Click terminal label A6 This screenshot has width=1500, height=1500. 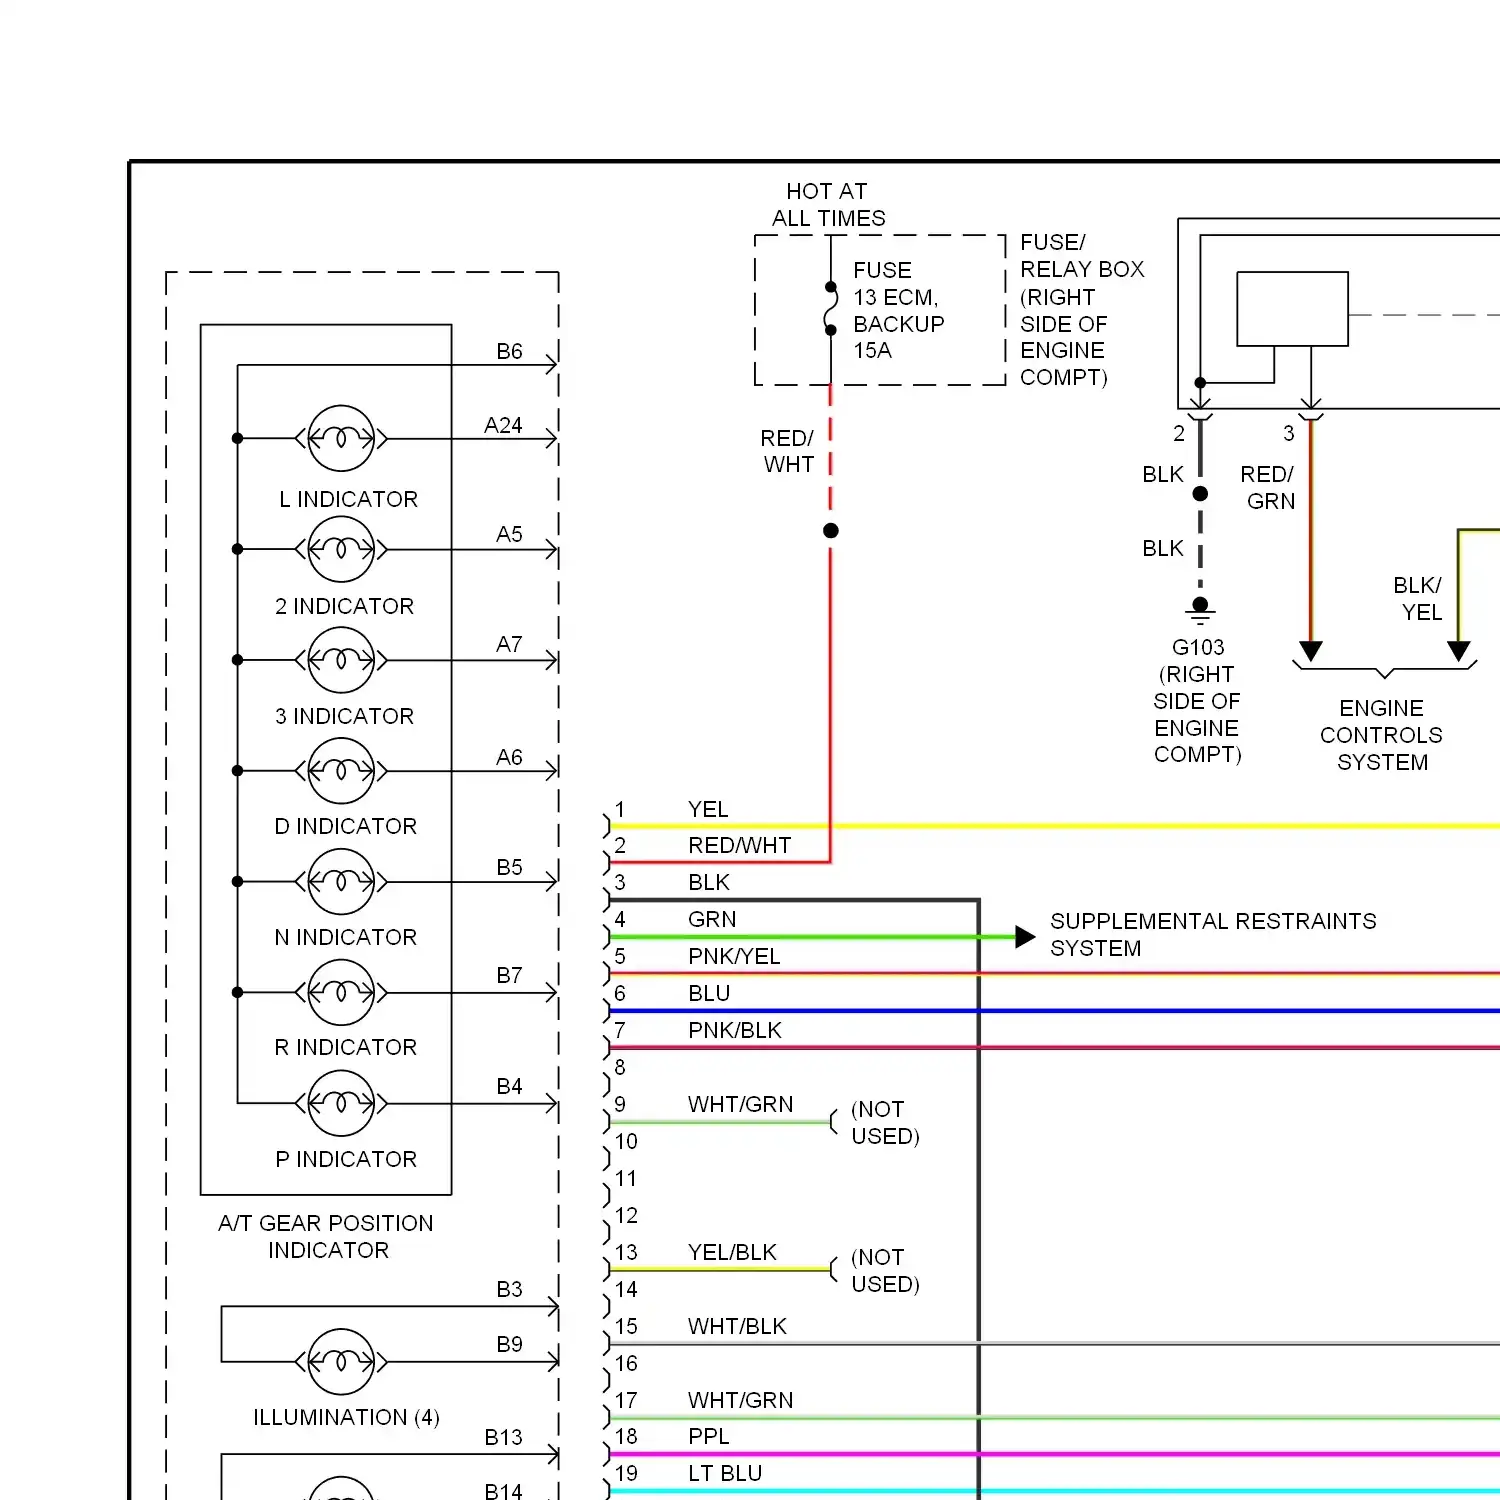[x=509, y=757]
